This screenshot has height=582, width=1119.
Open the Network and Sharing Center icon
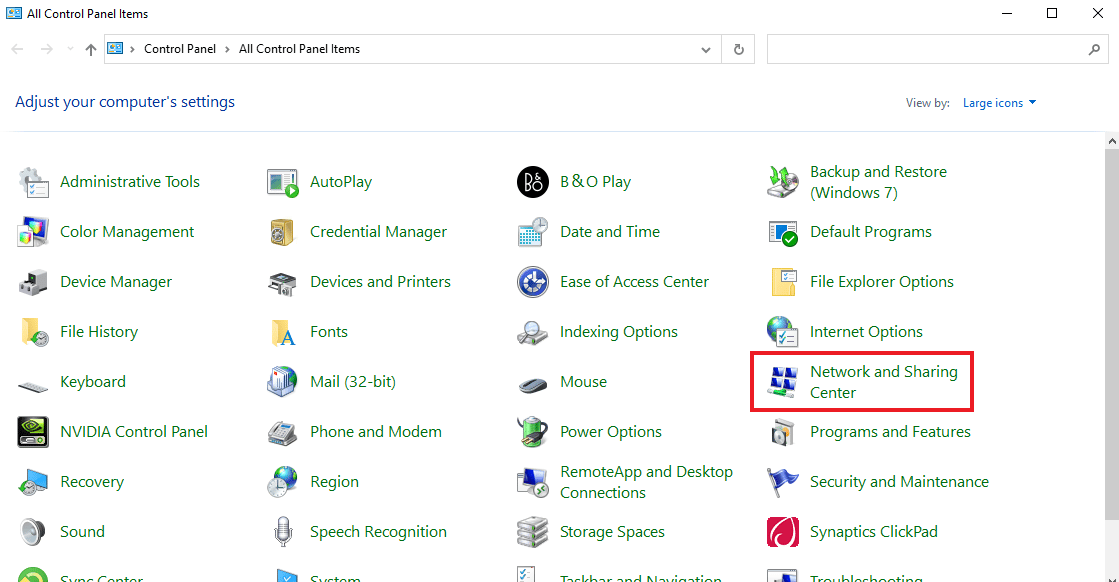click(782, 382)
